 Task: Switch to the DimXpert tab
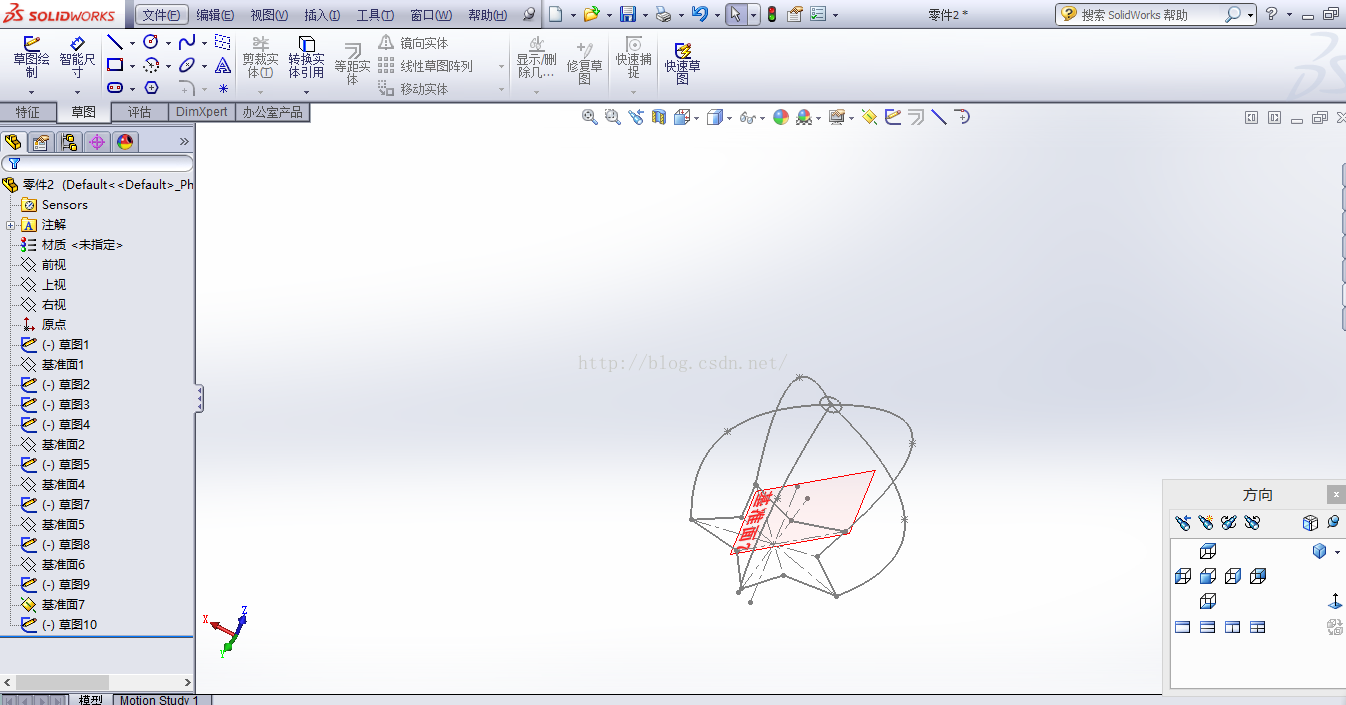(201, 112)
